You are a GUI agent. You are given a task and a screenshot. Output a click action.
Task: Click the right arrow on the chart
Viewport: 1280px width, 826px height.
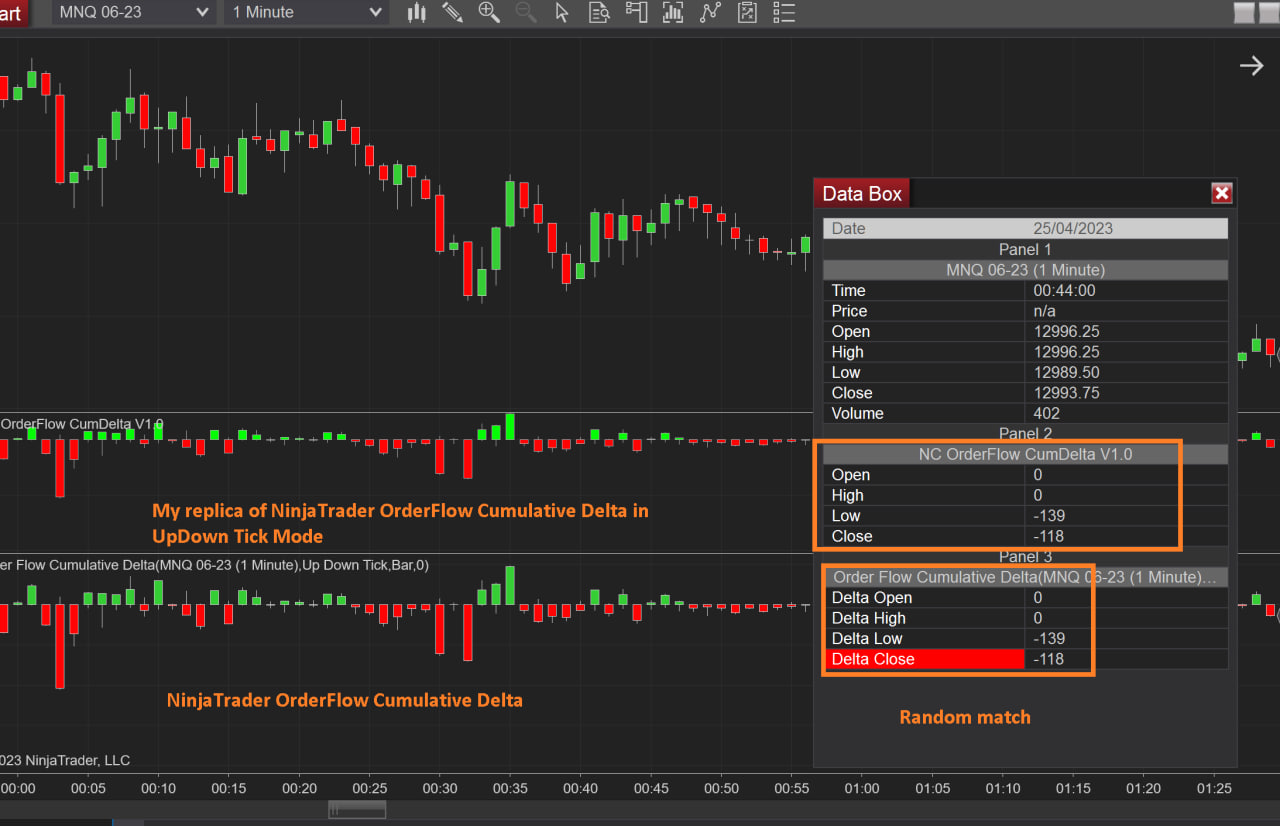1251,65
